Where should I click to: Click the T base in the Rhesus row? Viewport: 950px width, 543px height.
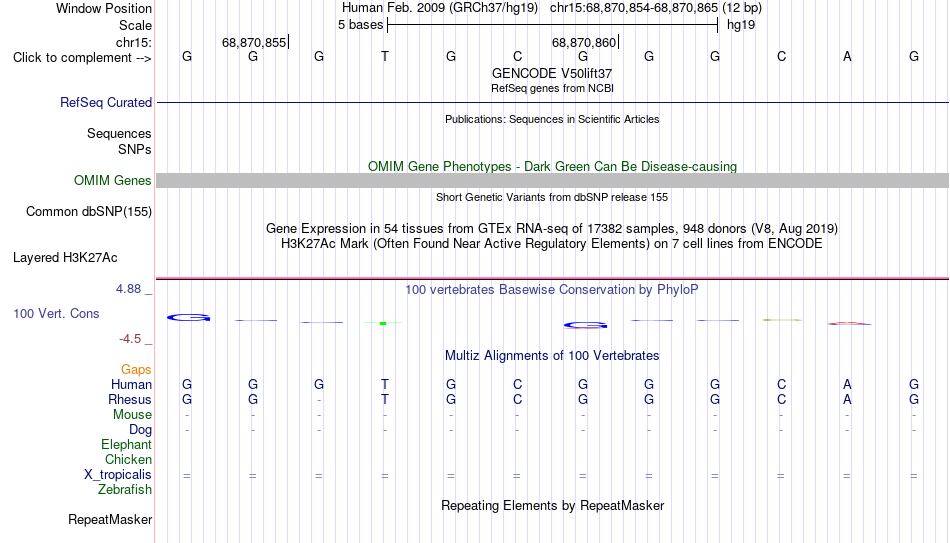click(385, 399)
